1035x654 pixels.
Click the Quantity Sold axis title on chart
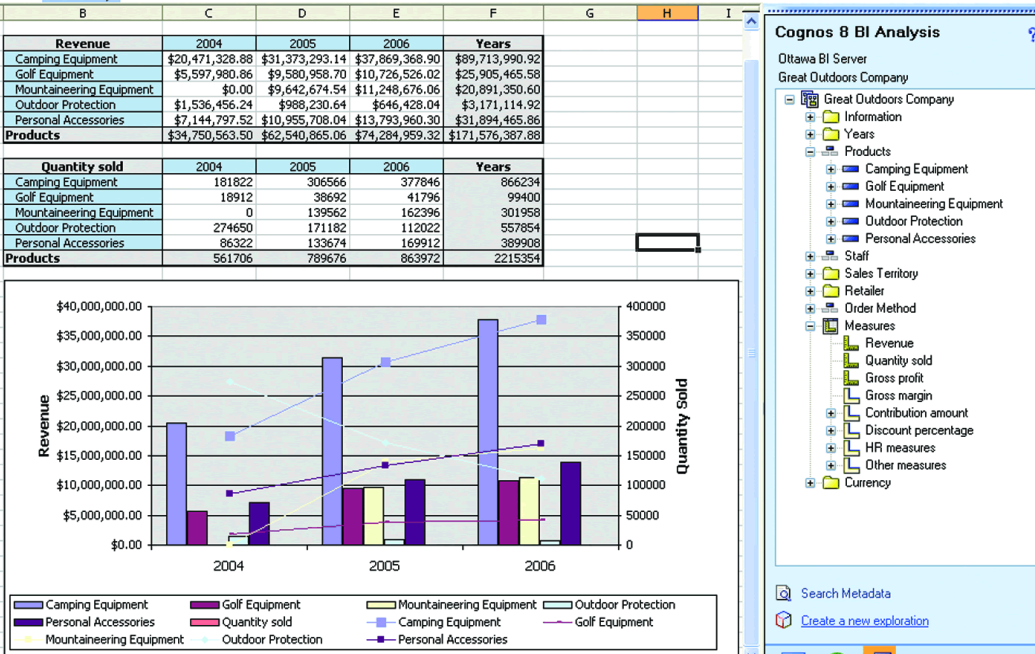pos(682,426)
